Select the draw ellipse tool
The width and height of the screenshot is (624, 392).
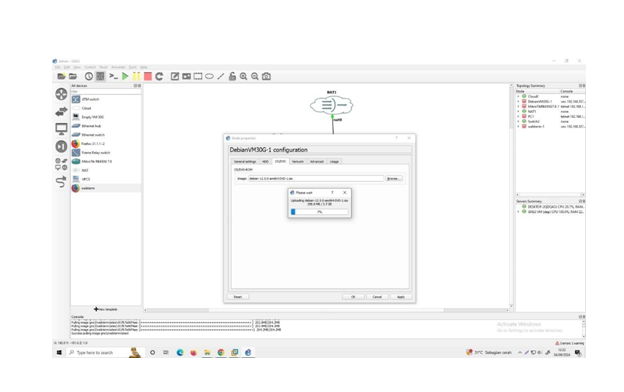point(209,76)
